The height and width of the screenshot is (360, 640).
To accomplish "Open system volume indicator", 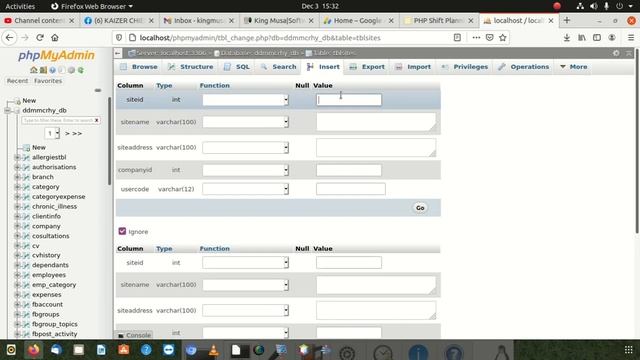I will pos(593,6).
